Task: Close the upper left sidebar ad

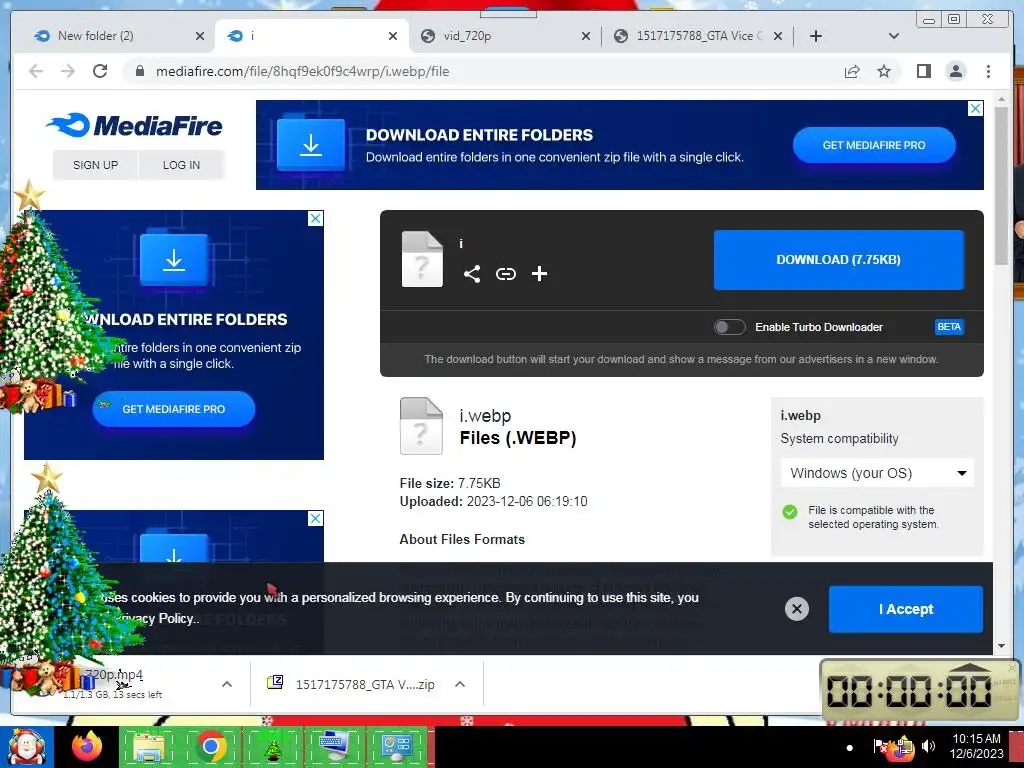Action: point(315,218)
